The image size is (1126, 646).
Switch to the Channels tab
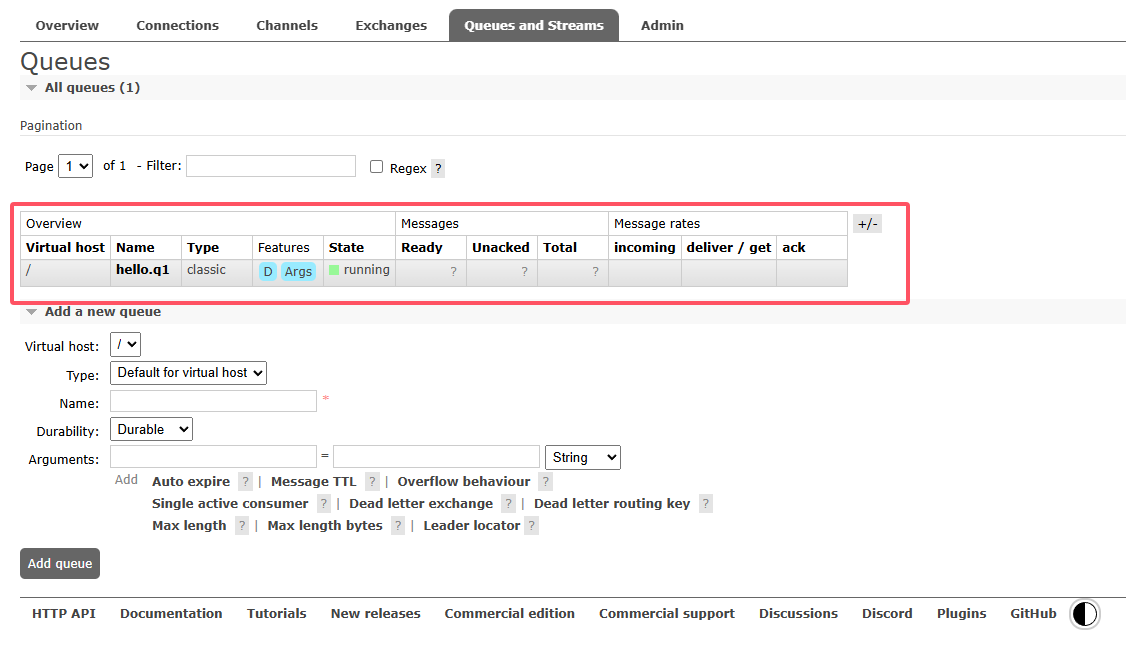(x=287, y=25)
